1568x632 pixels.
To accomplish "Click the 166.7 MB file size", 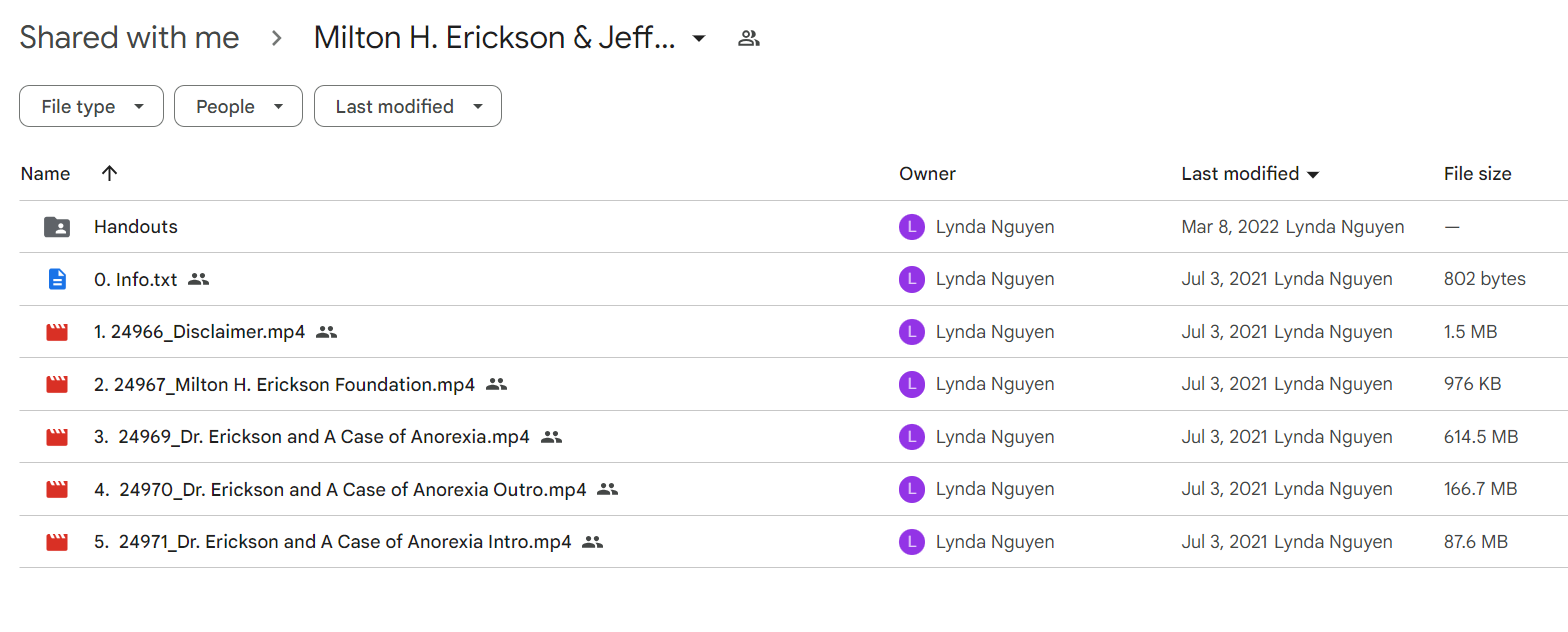I will [1480, 489].
